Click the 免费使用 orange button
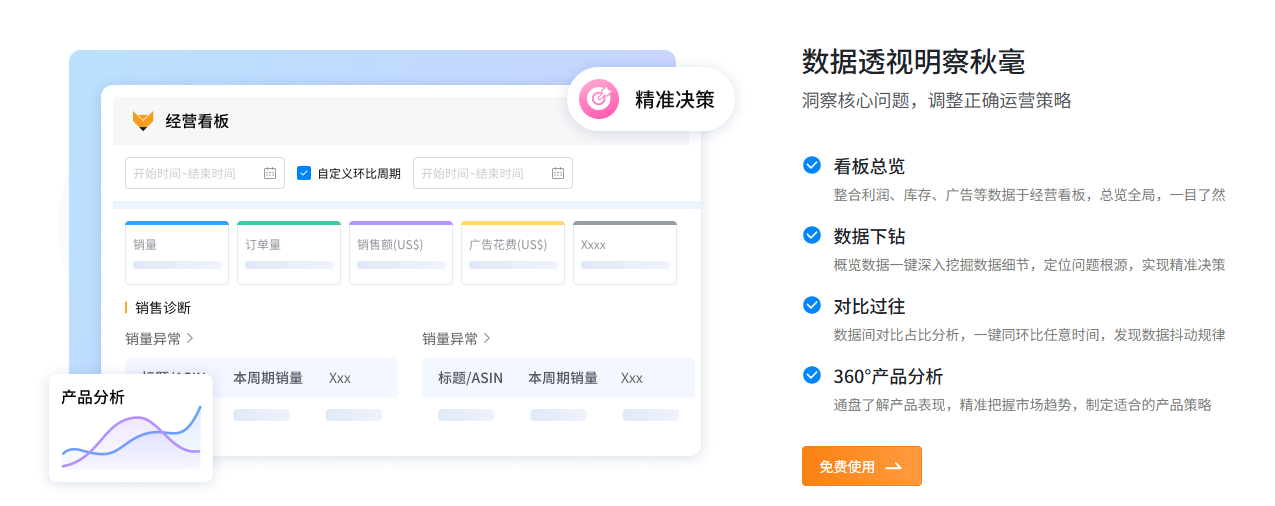1275x506 pixels. 862,466
